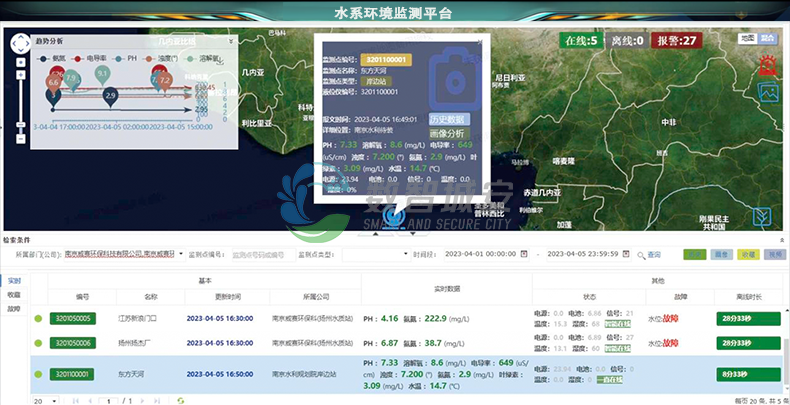Click the 历史数据 button in popup
Screen dimensions: 790x405
[449, 118]
